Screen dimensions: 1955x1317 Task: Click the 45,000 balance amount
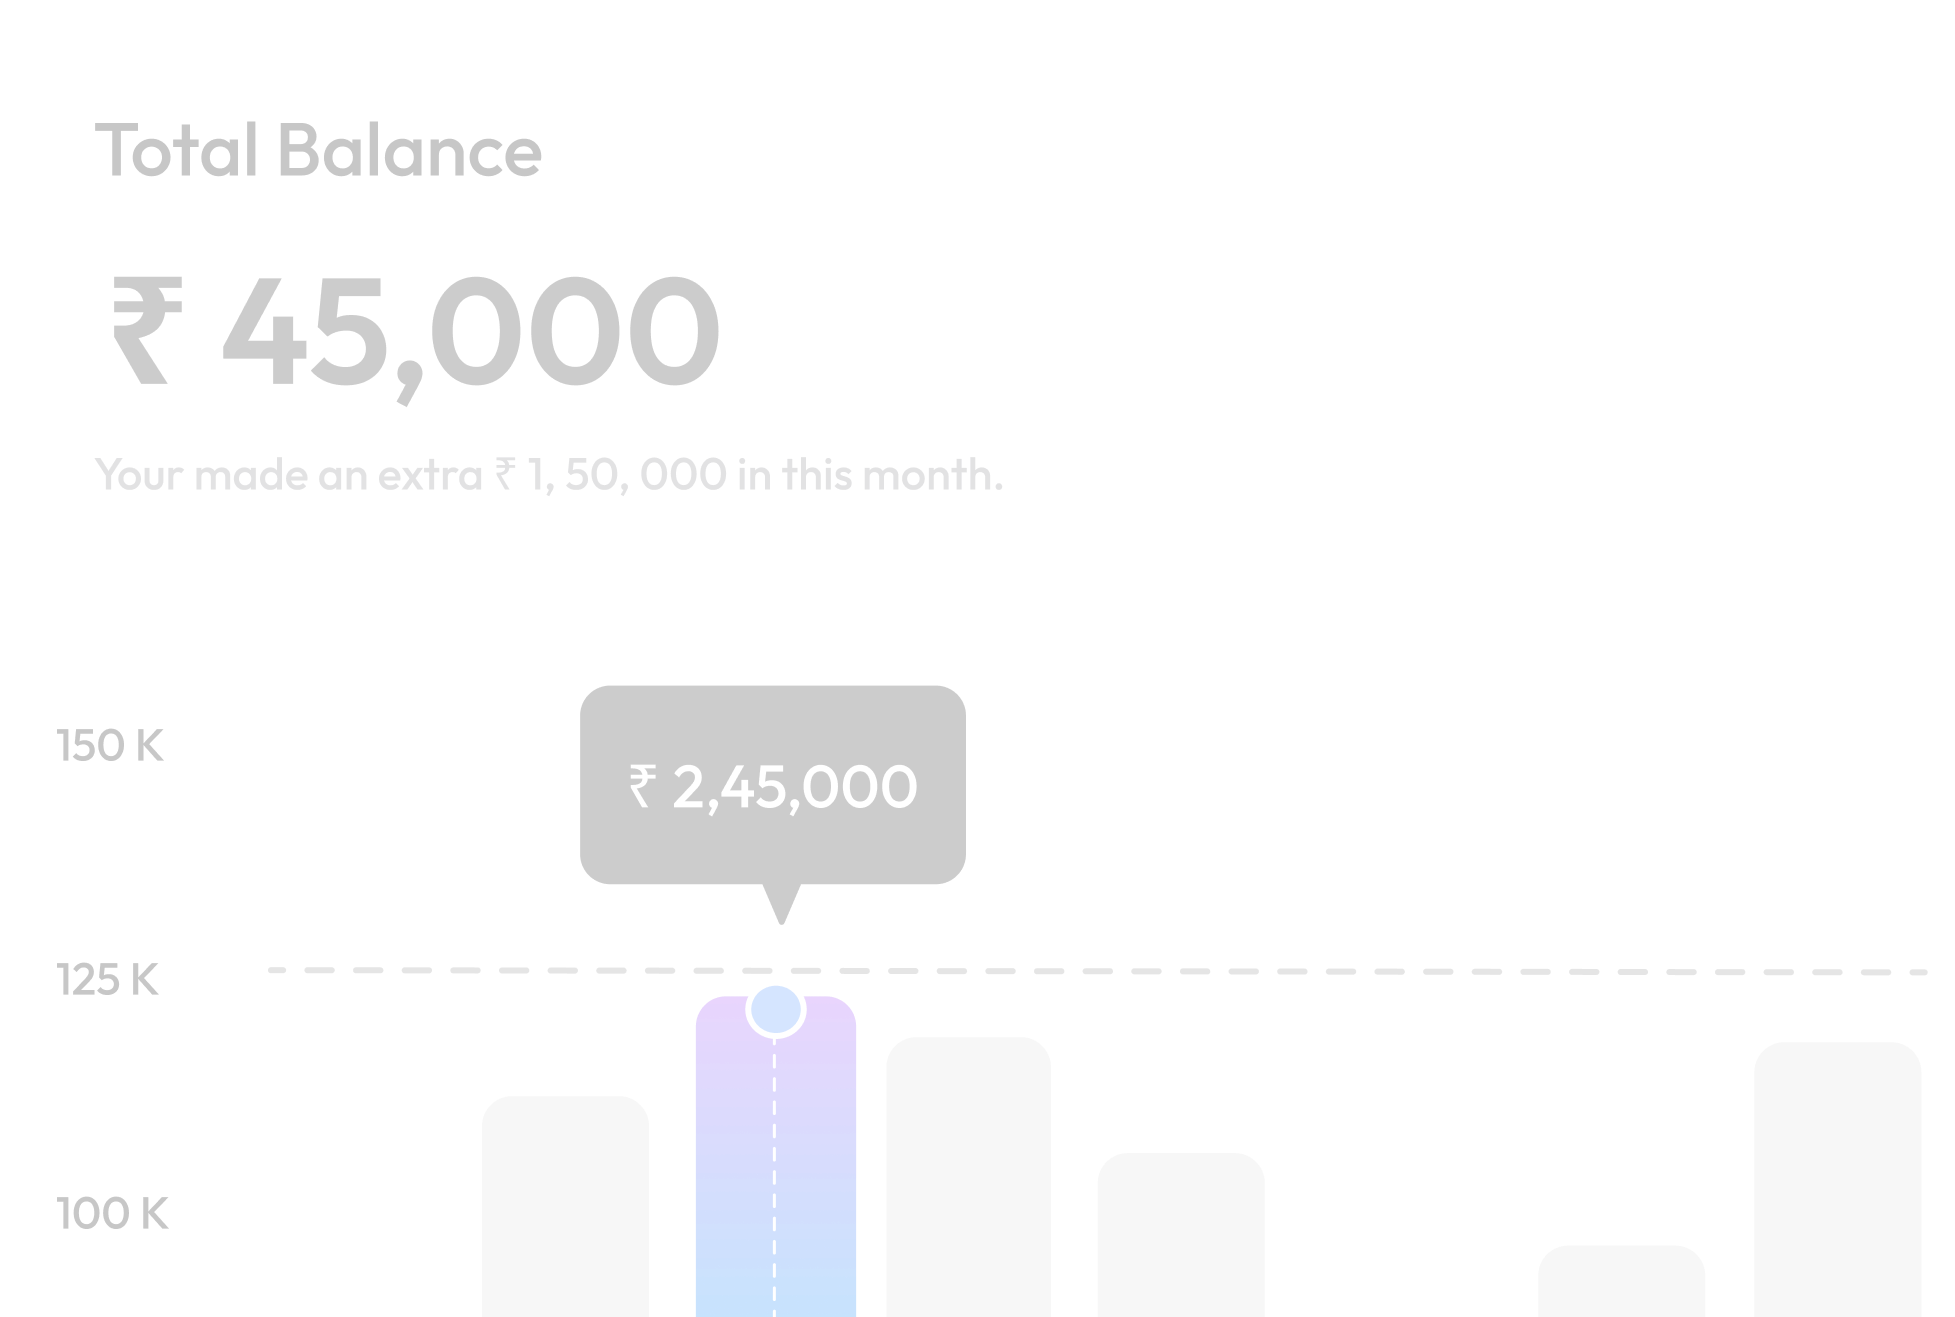(x=470, y=331)
